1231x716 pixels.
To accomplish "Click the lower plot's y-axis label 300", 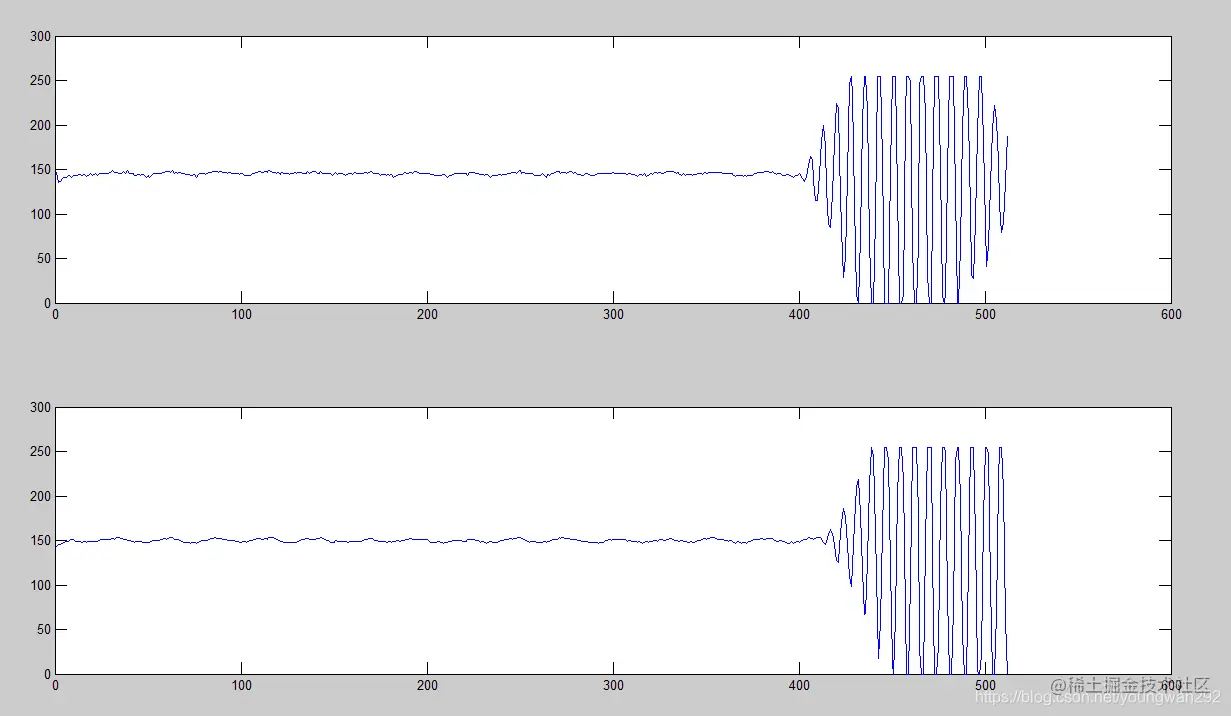I will point(40,408).
